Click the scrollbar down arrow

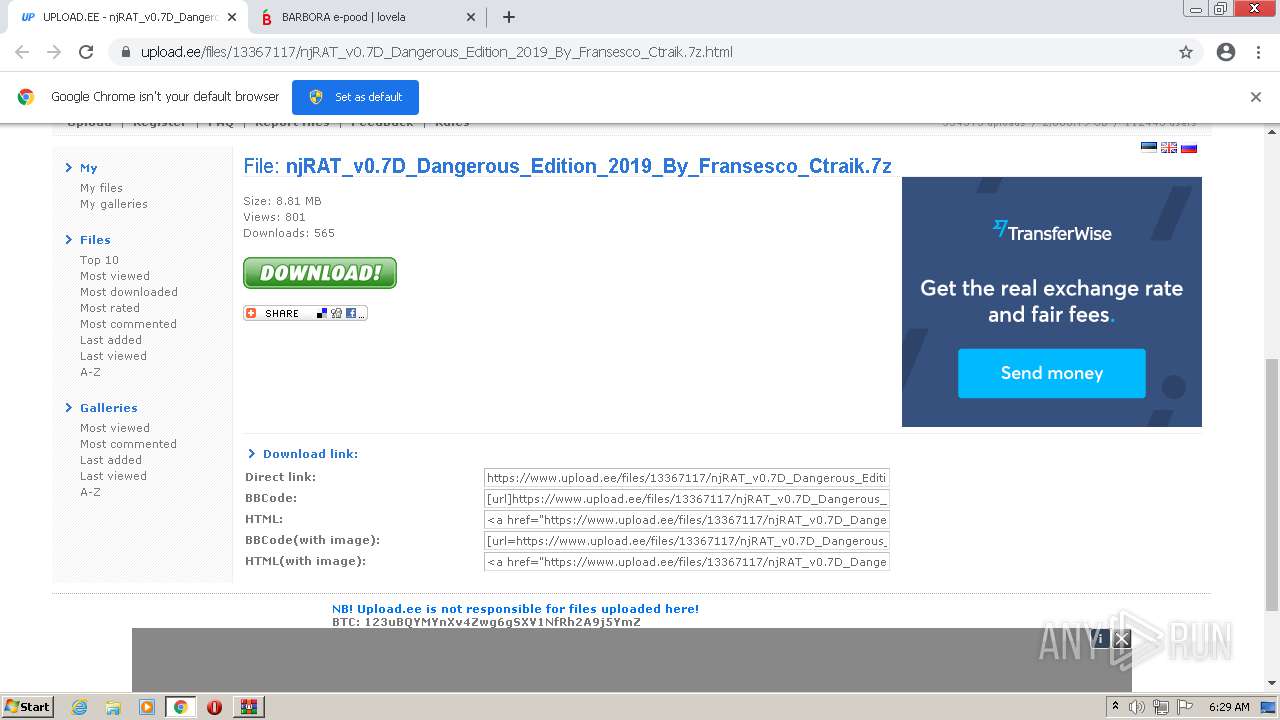tap(1272, 683)
